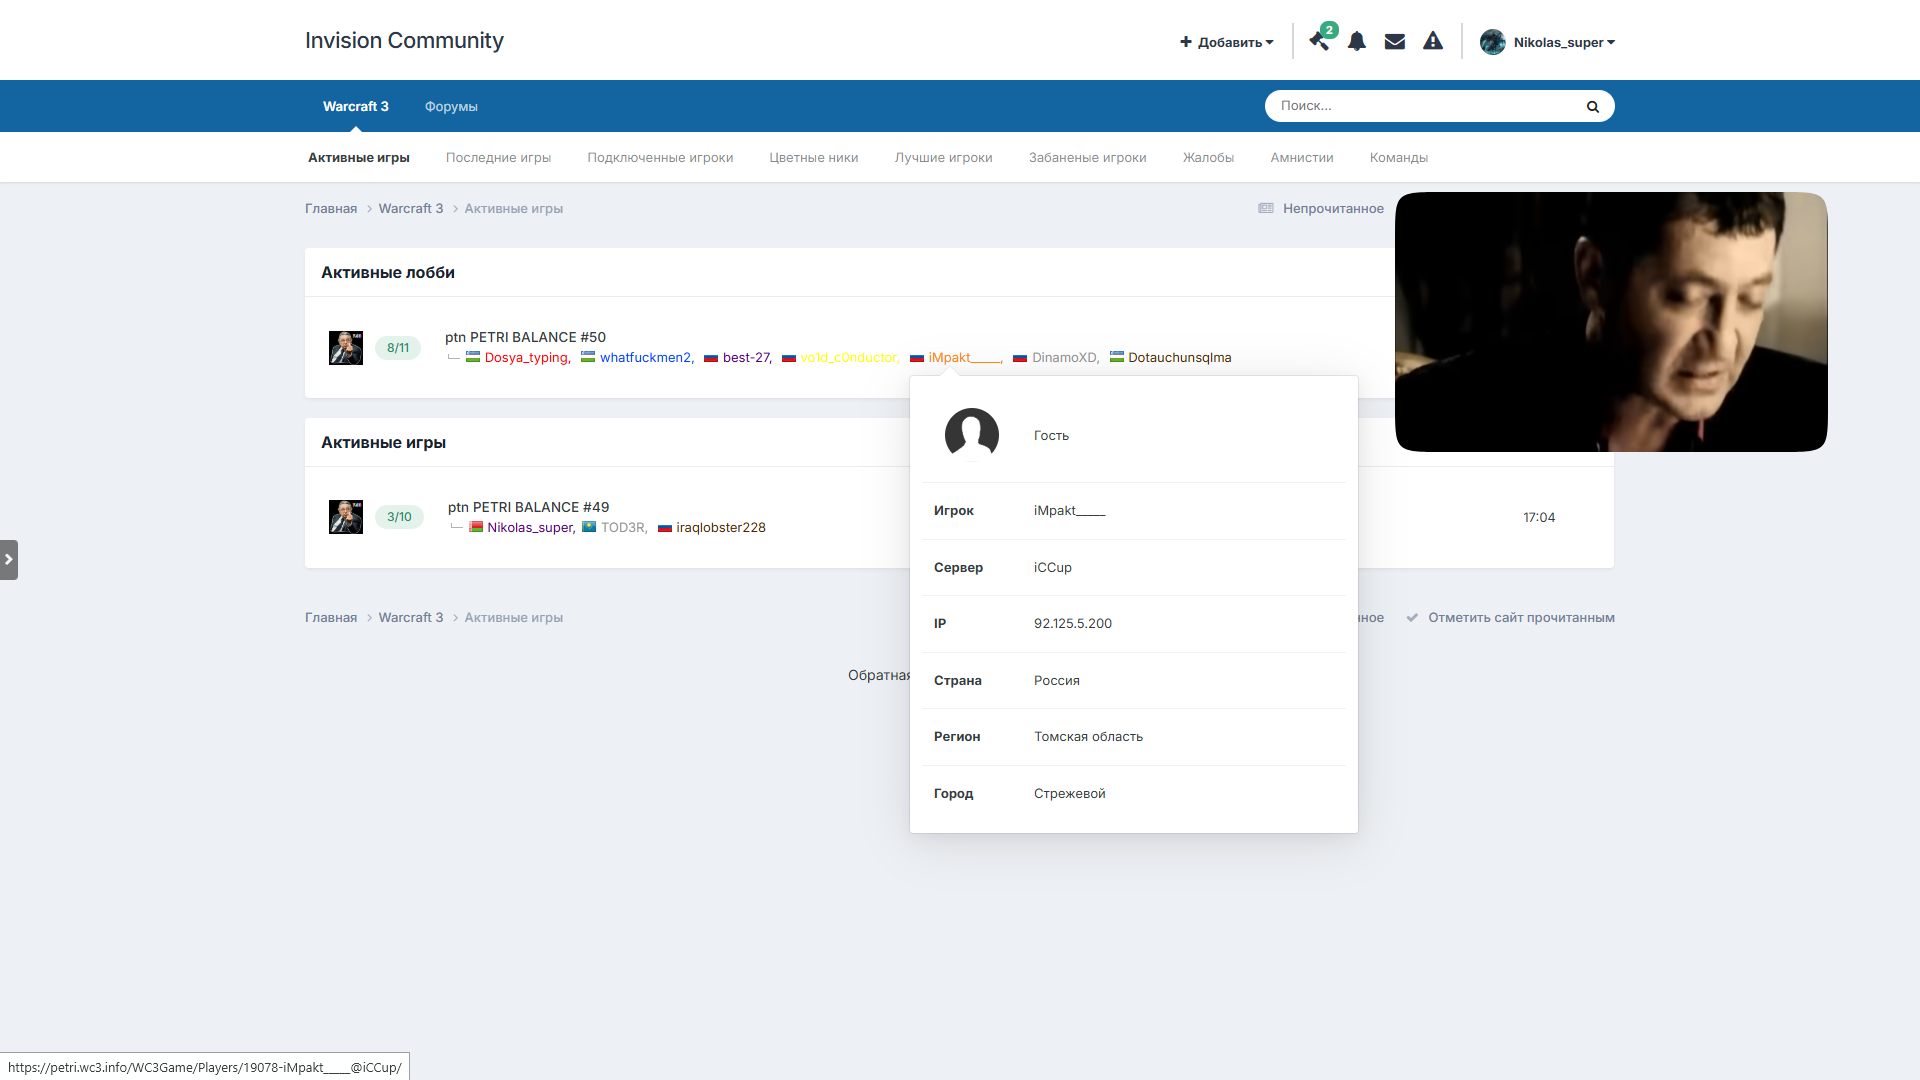The image size is (1920, 1080).
Task: Open the ptn PETRI BALANCE #49 game
Action: (528, 507)
